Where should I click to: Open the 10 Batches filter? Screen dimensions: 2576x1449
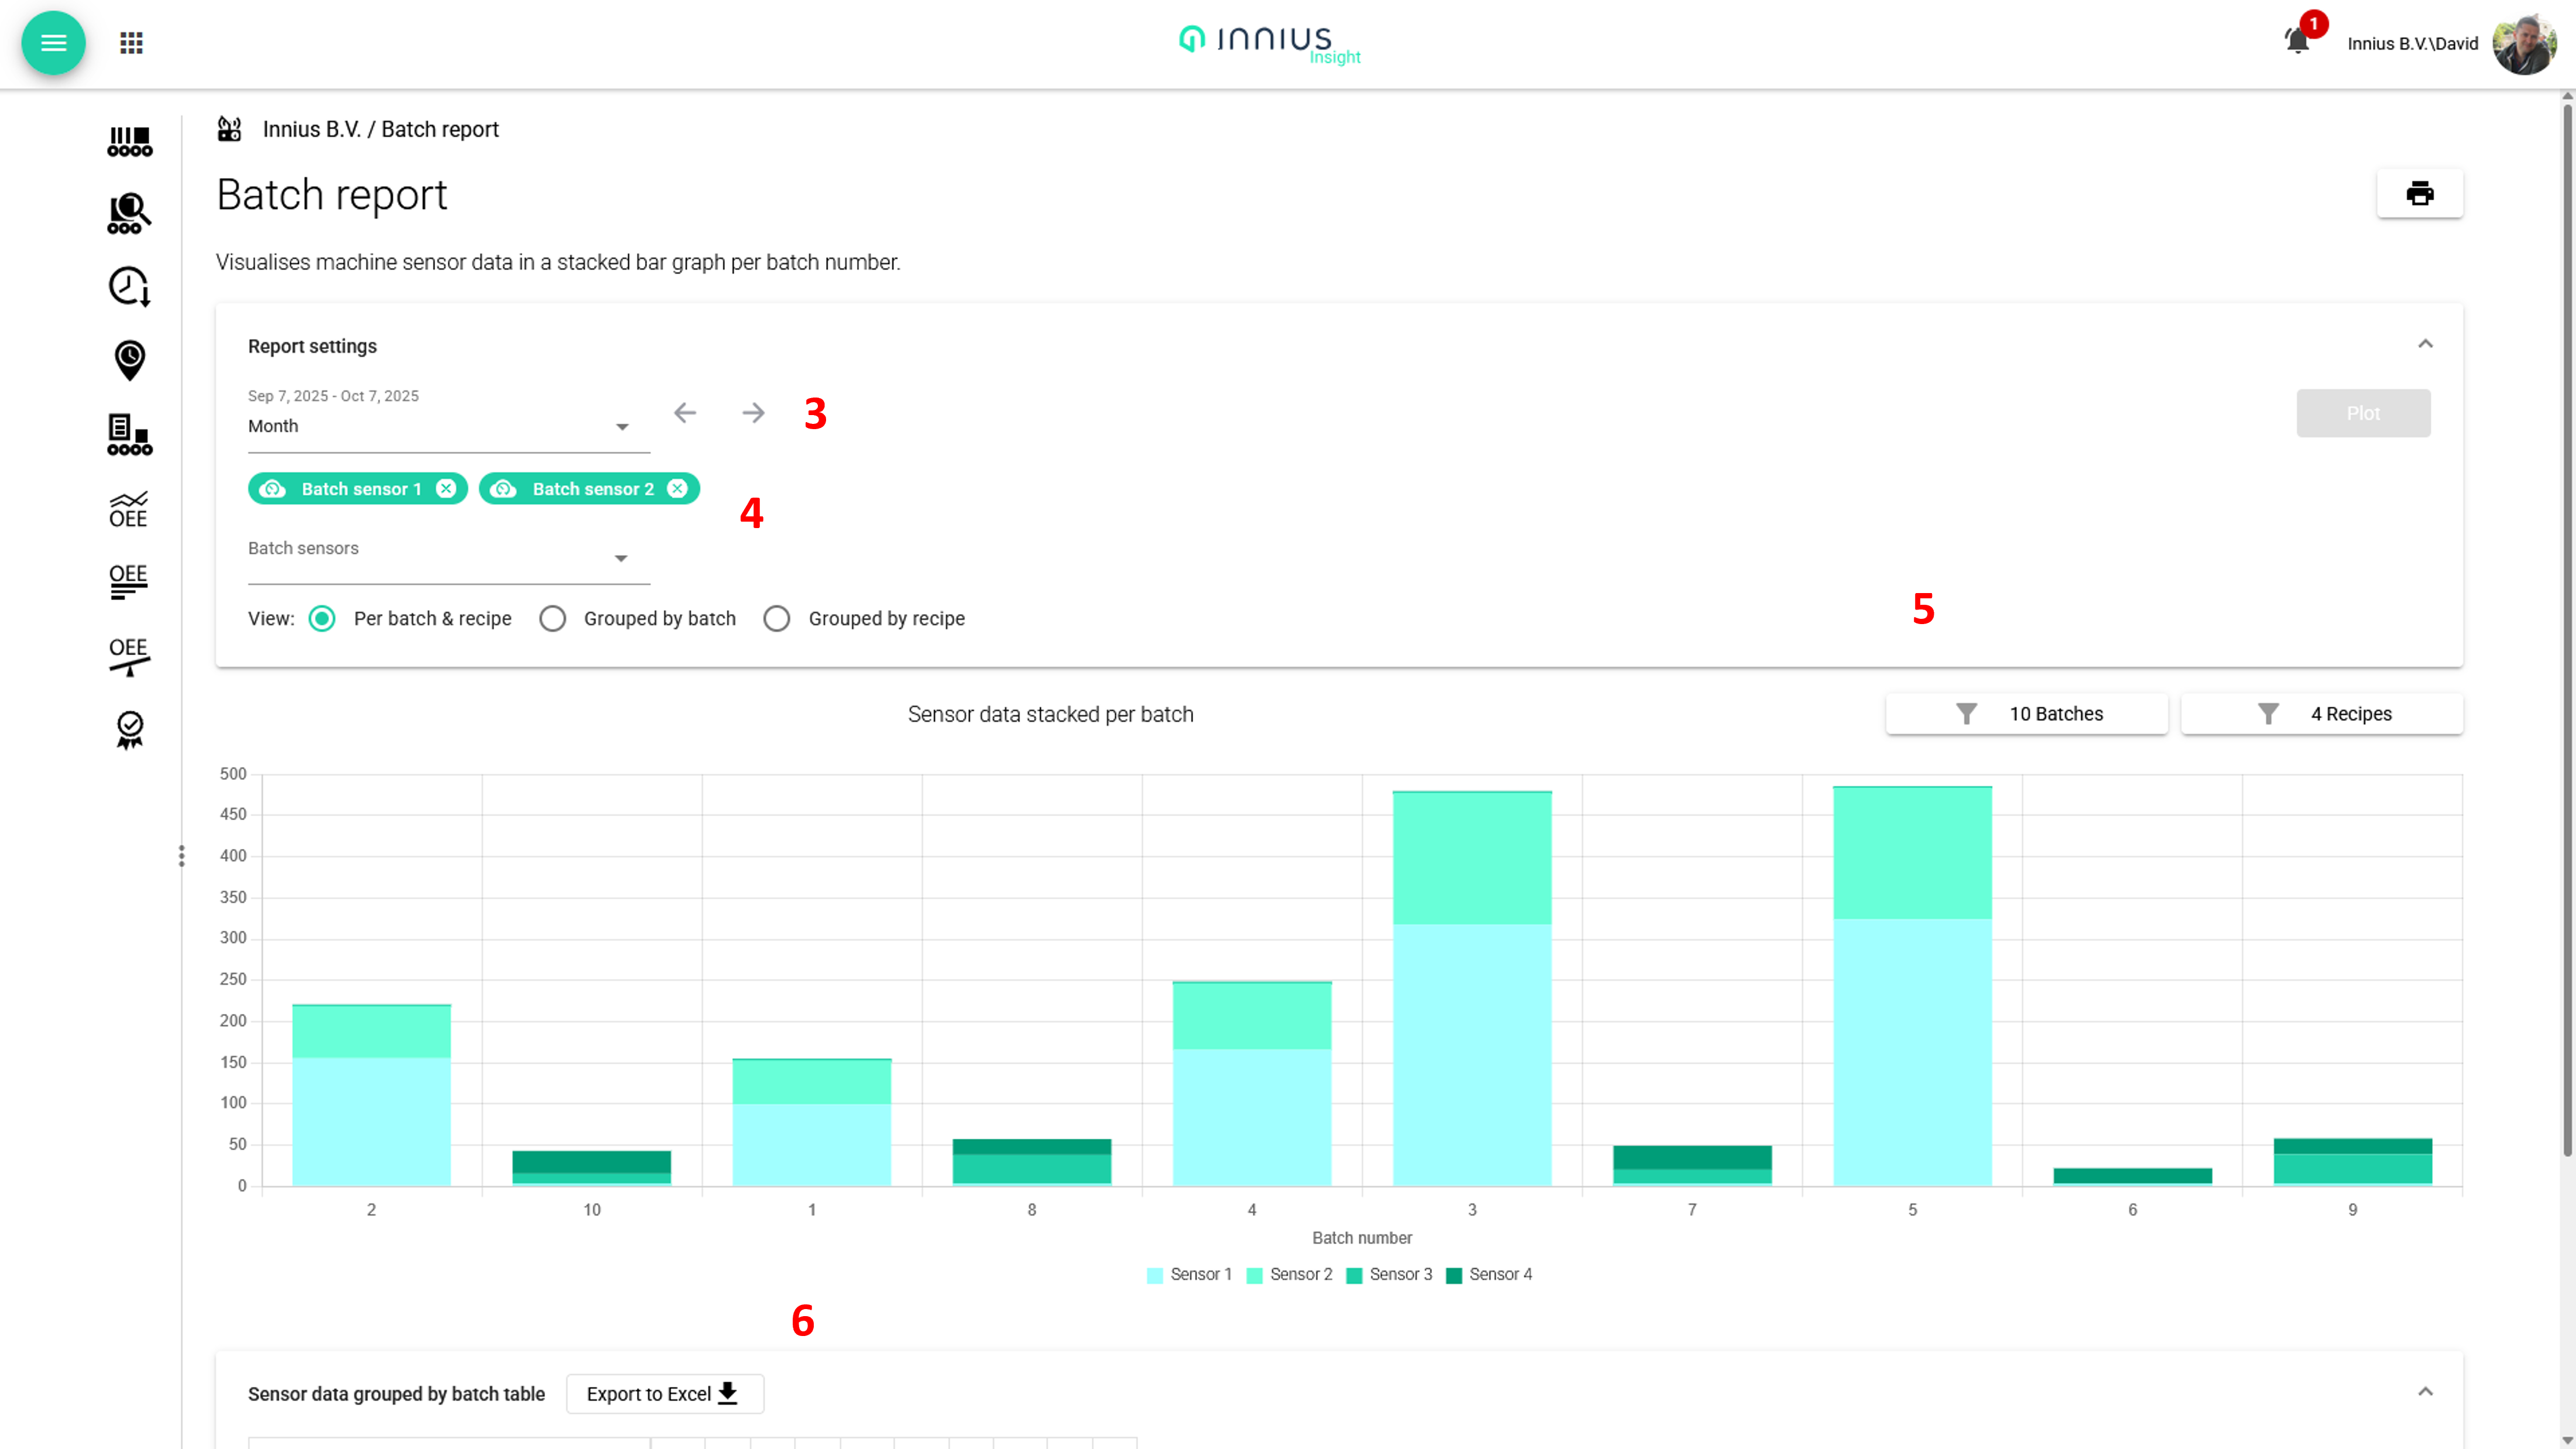pyautogui.click(x=2026, y=714)
